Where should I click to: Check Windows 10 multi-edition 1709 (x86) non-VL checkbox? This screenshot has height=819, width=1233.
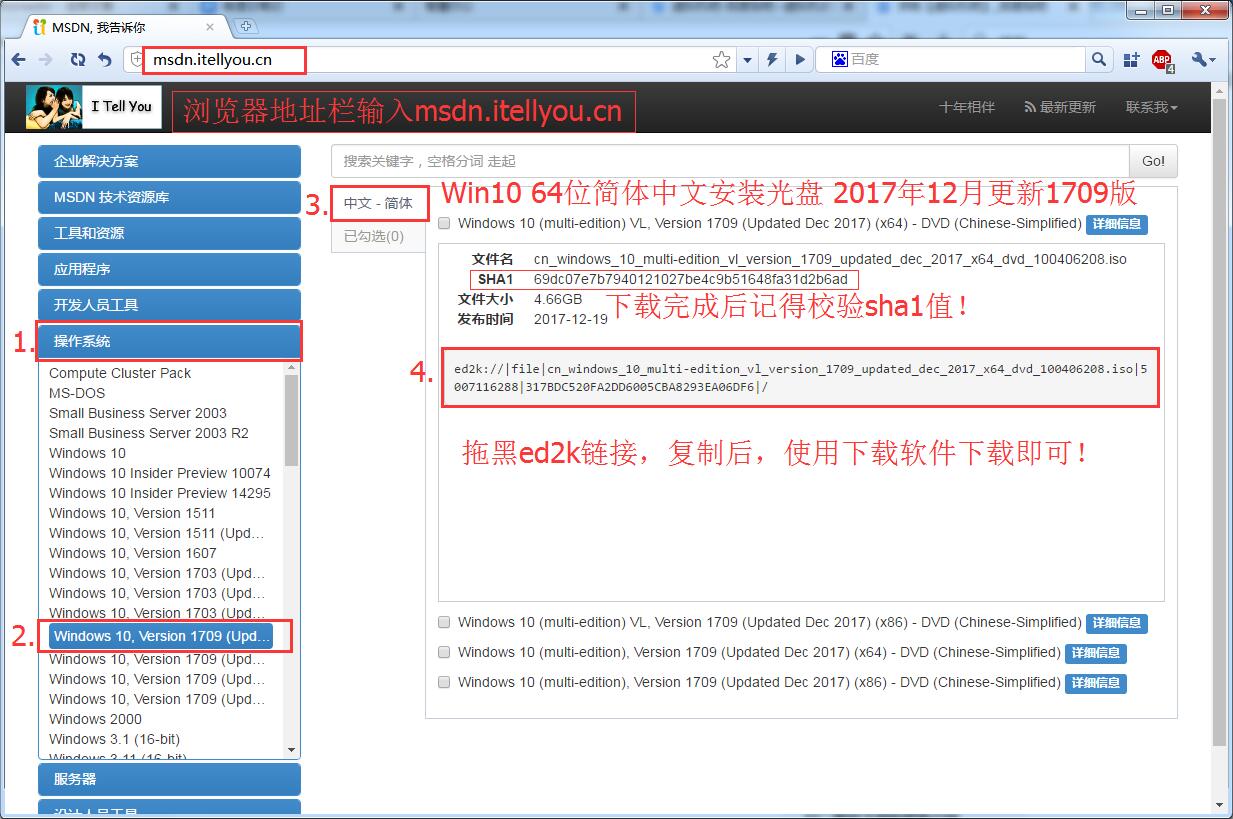(444, 682)
